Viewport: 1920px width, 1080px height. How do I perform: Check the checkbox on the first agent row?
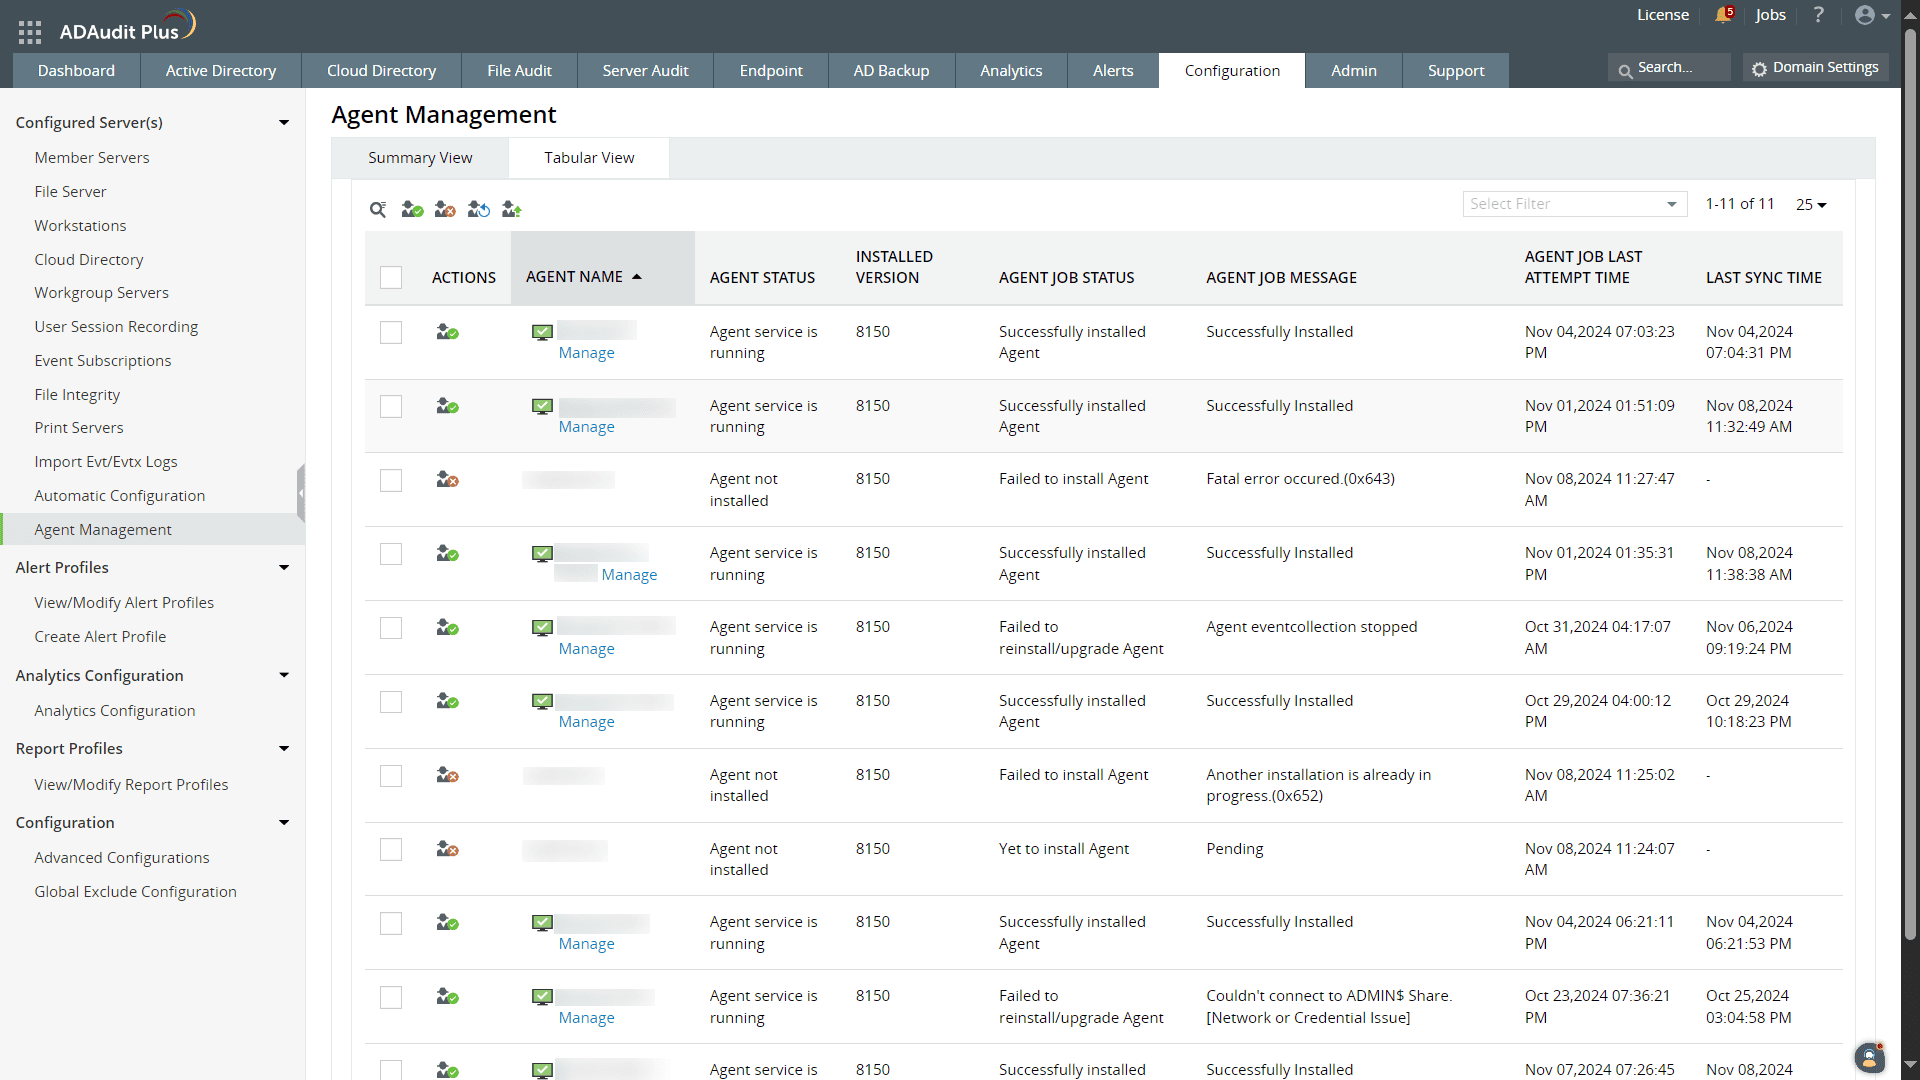tap(391, 332)
